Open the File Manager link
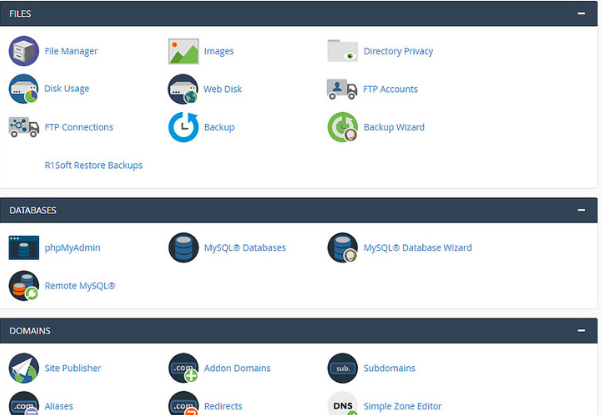 pos(71,51)
